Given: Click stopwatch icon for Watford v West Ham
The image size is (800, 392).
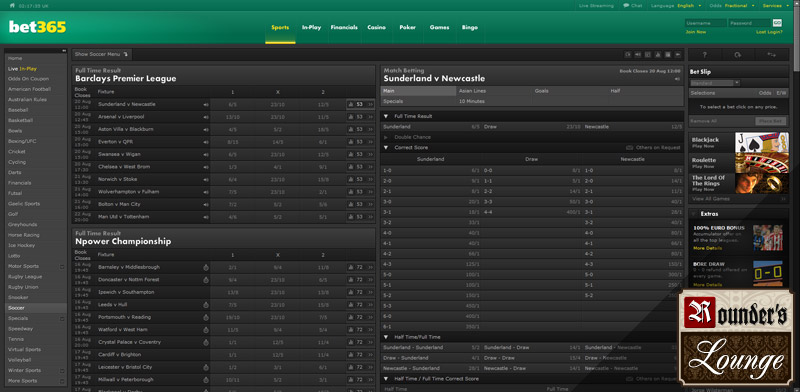Looking at the screenshot, I should 206,330.
